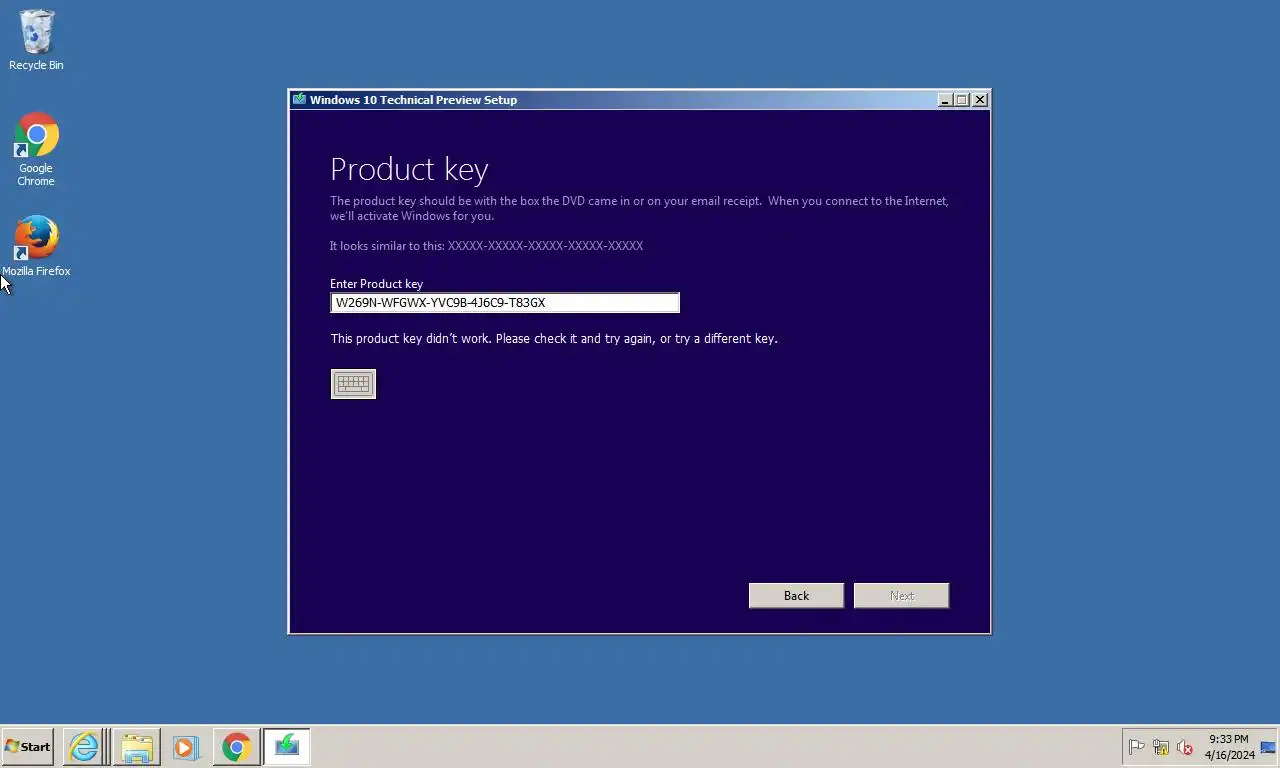Go Back in Windows 10 Setup
This screenshot has height=768, width=1280.
(796, 595)
